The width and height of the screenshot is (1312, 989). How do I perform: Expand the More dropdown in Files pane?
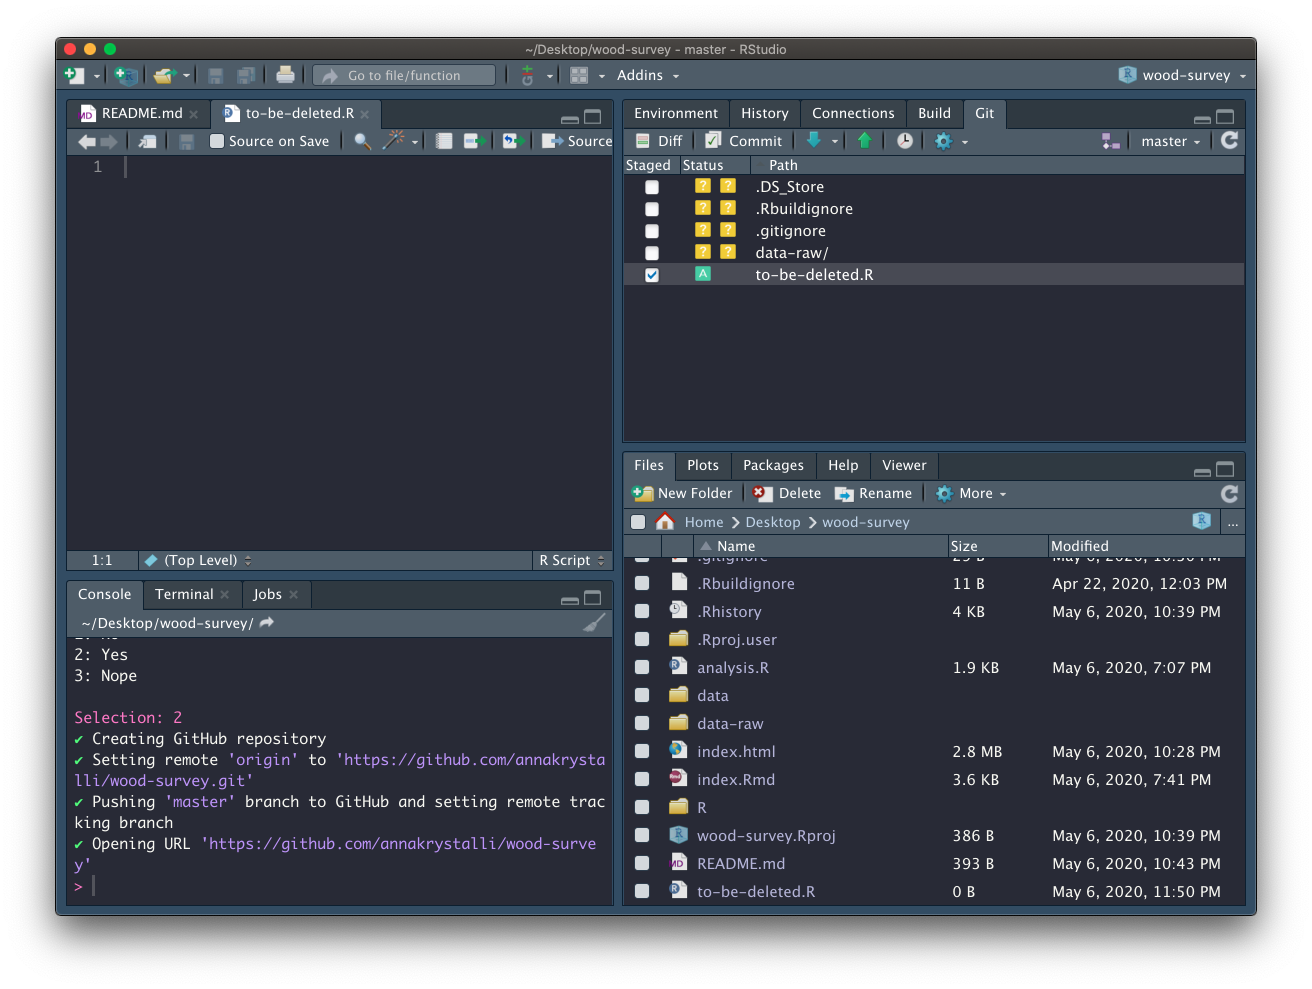(971, 493)
